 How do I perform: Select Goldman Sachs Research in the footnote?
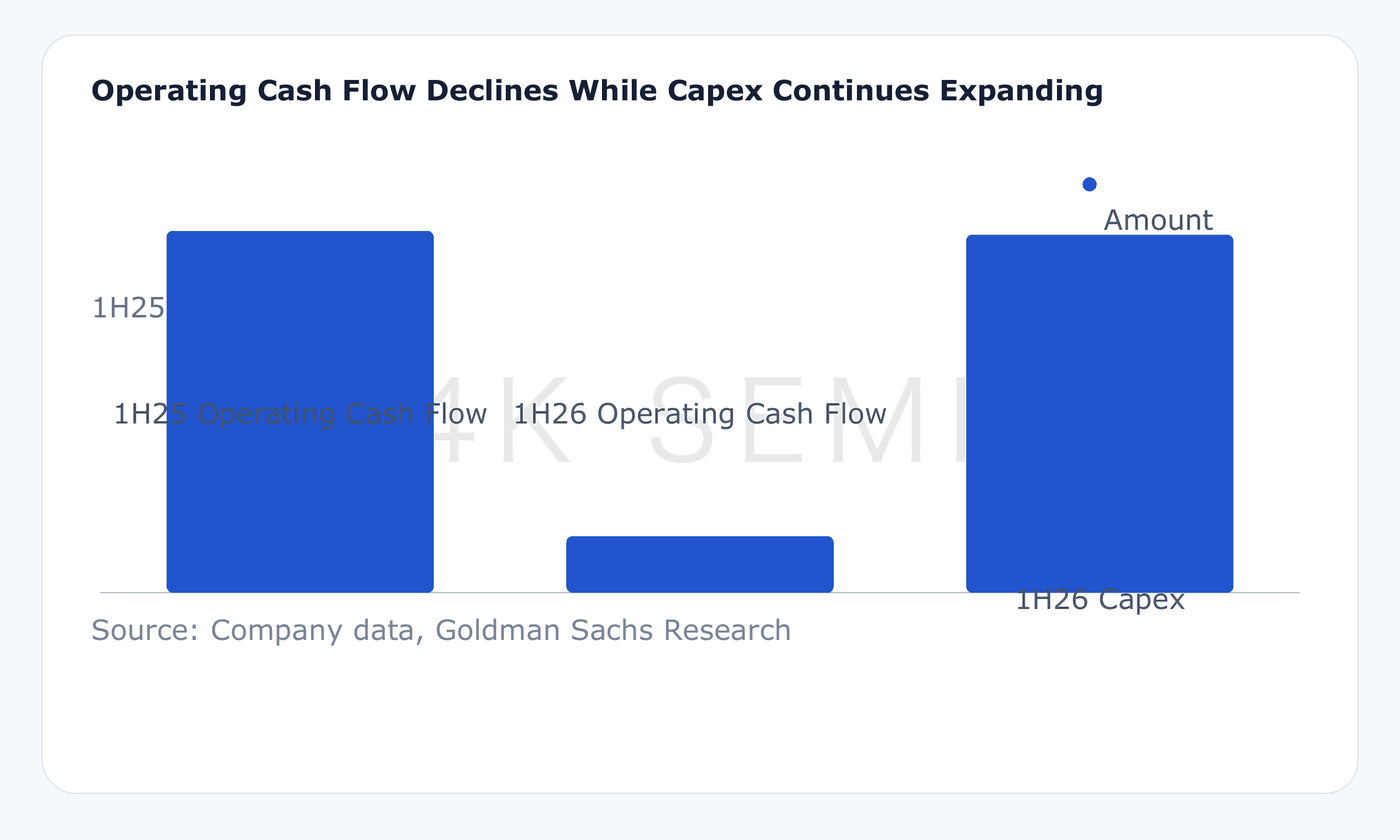pyautogui.click(x=614, y=630)
